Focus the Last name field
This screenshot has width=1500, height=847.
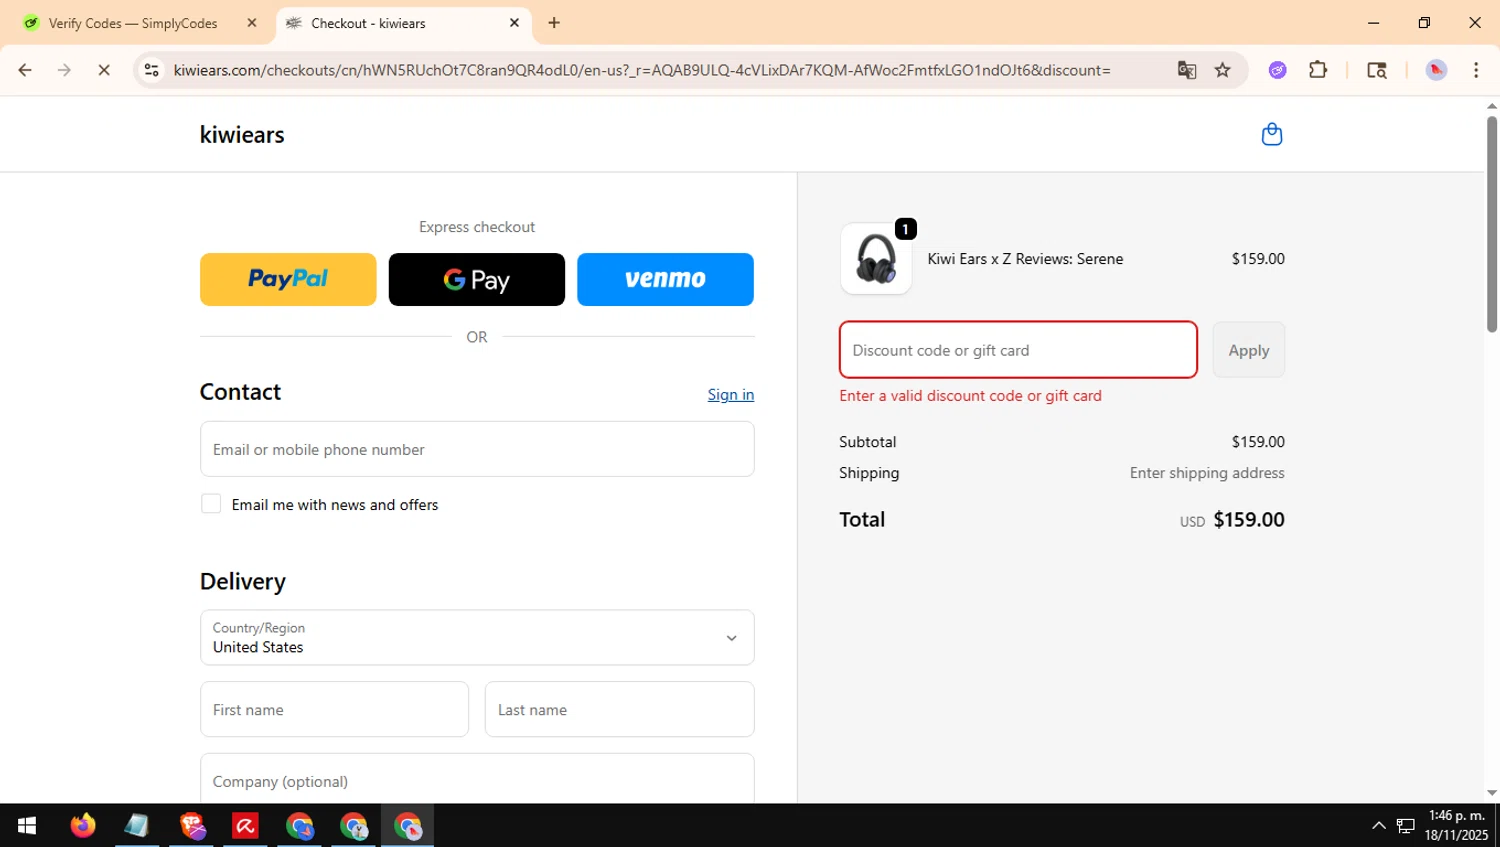(619, 709)
